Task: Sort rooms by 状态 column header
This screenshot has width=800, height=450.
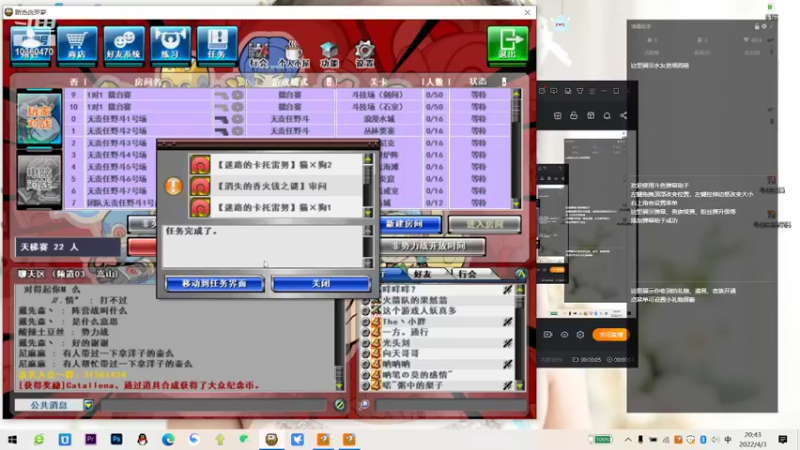Action: pos(478,82)
